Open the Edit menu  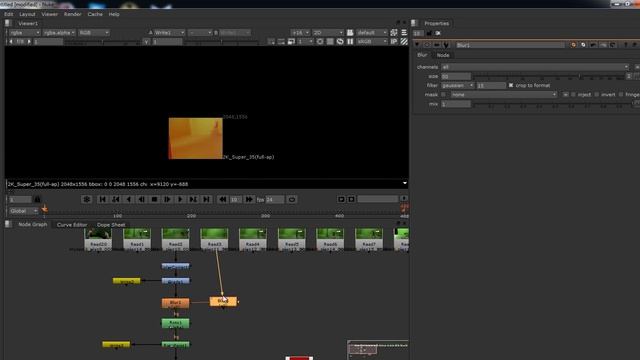pyautogui.click(x=9, y=14)
